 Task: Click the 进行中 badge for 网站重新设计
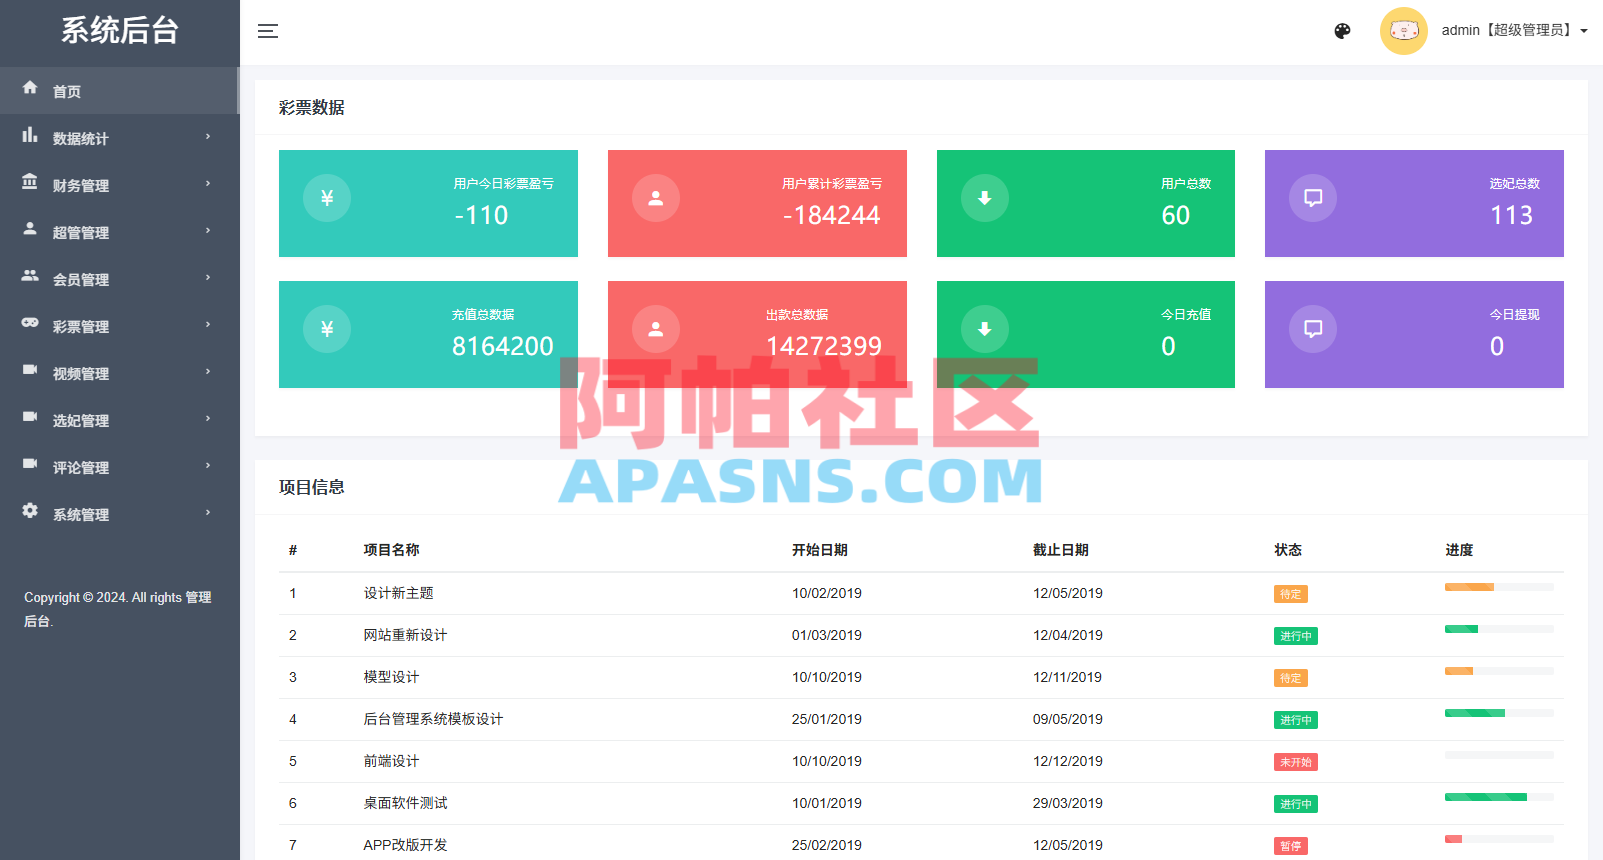pos(1296,636)
